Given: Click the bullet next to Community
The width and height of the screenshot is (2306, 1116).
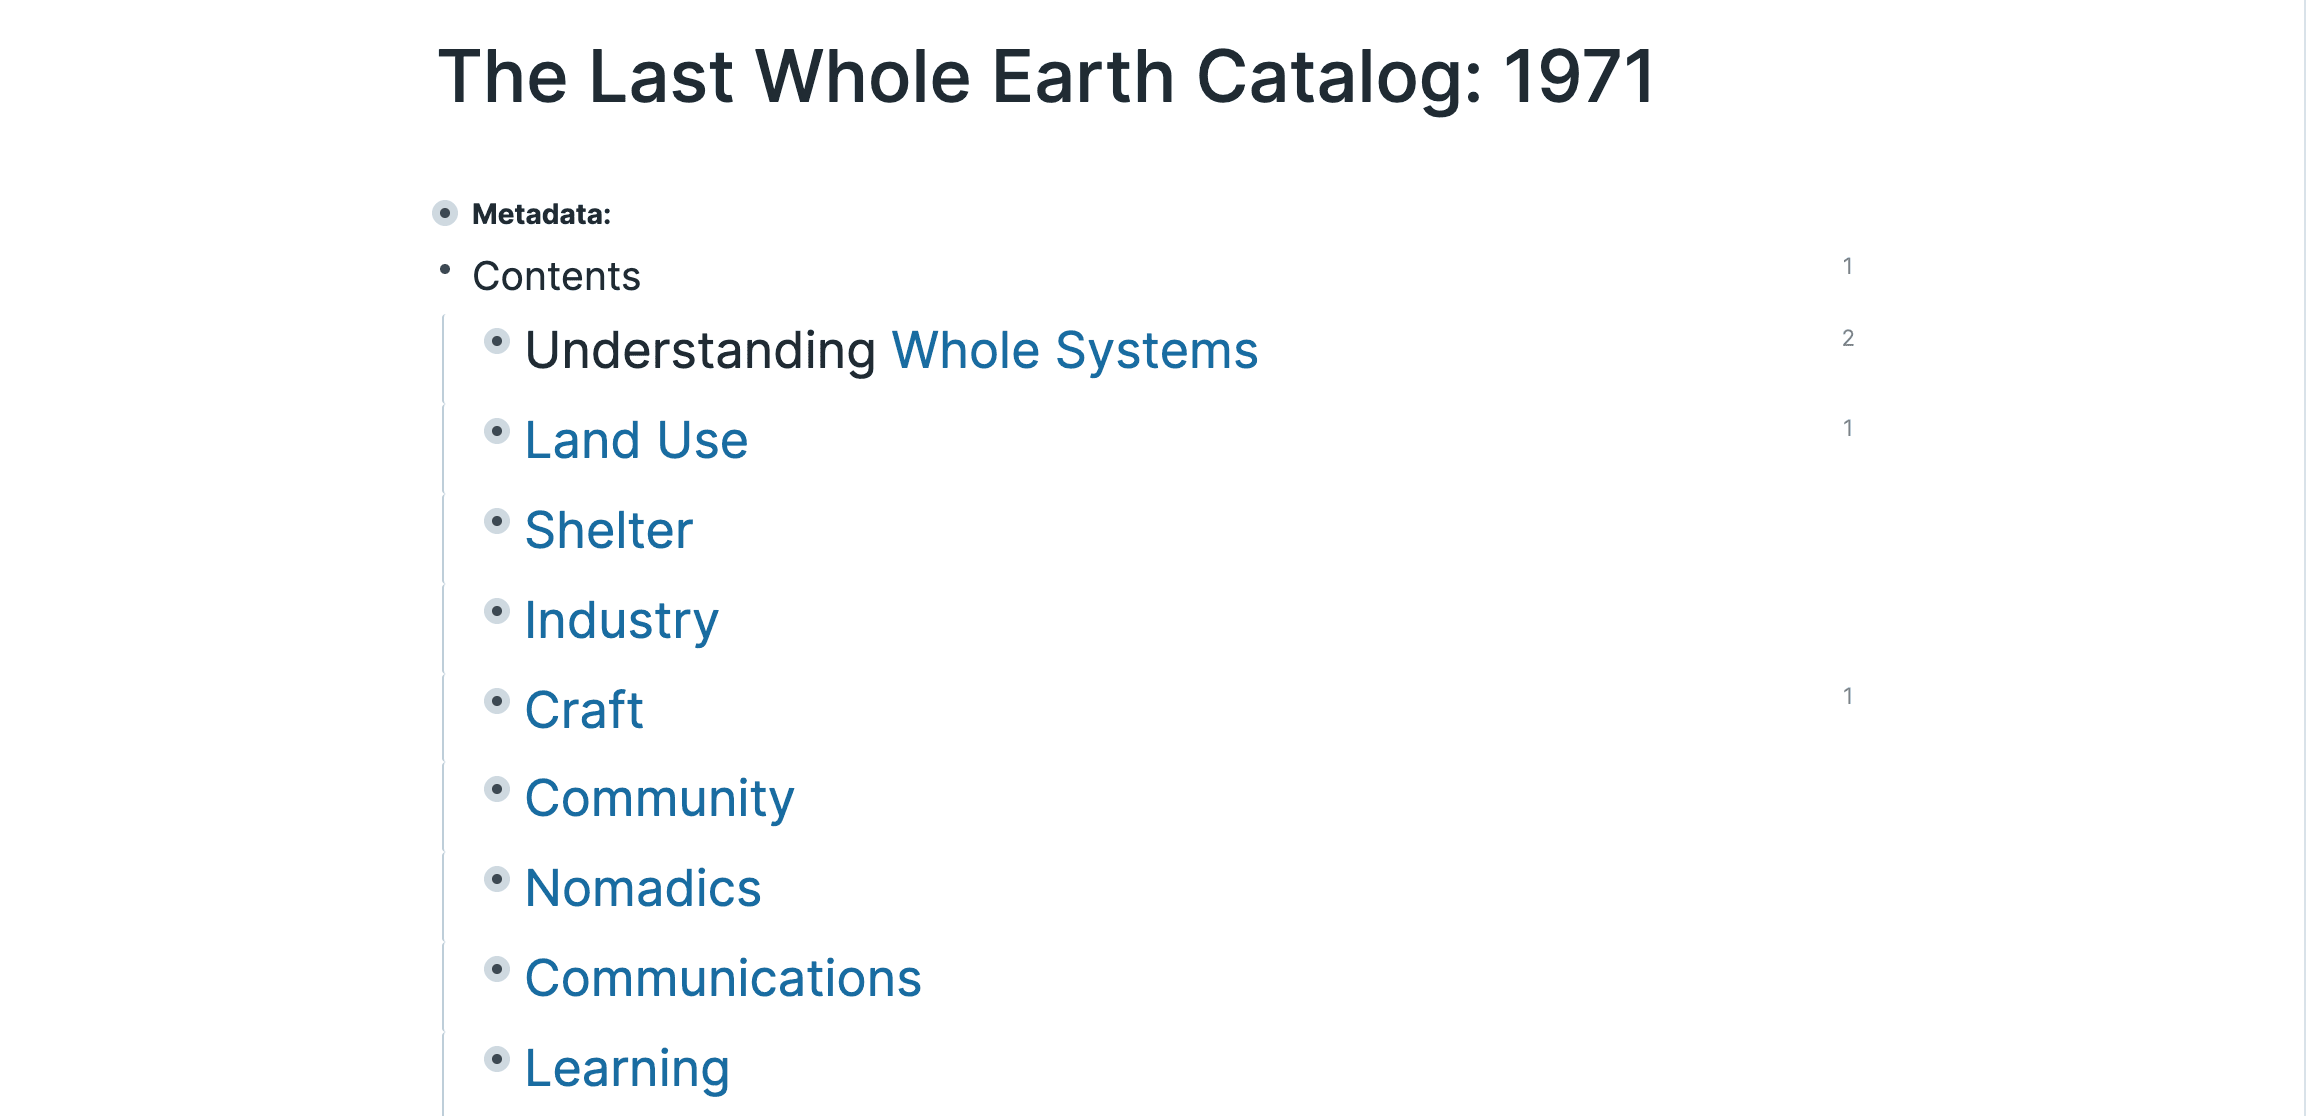Looking at the screenshot, I should click(497, 790).
